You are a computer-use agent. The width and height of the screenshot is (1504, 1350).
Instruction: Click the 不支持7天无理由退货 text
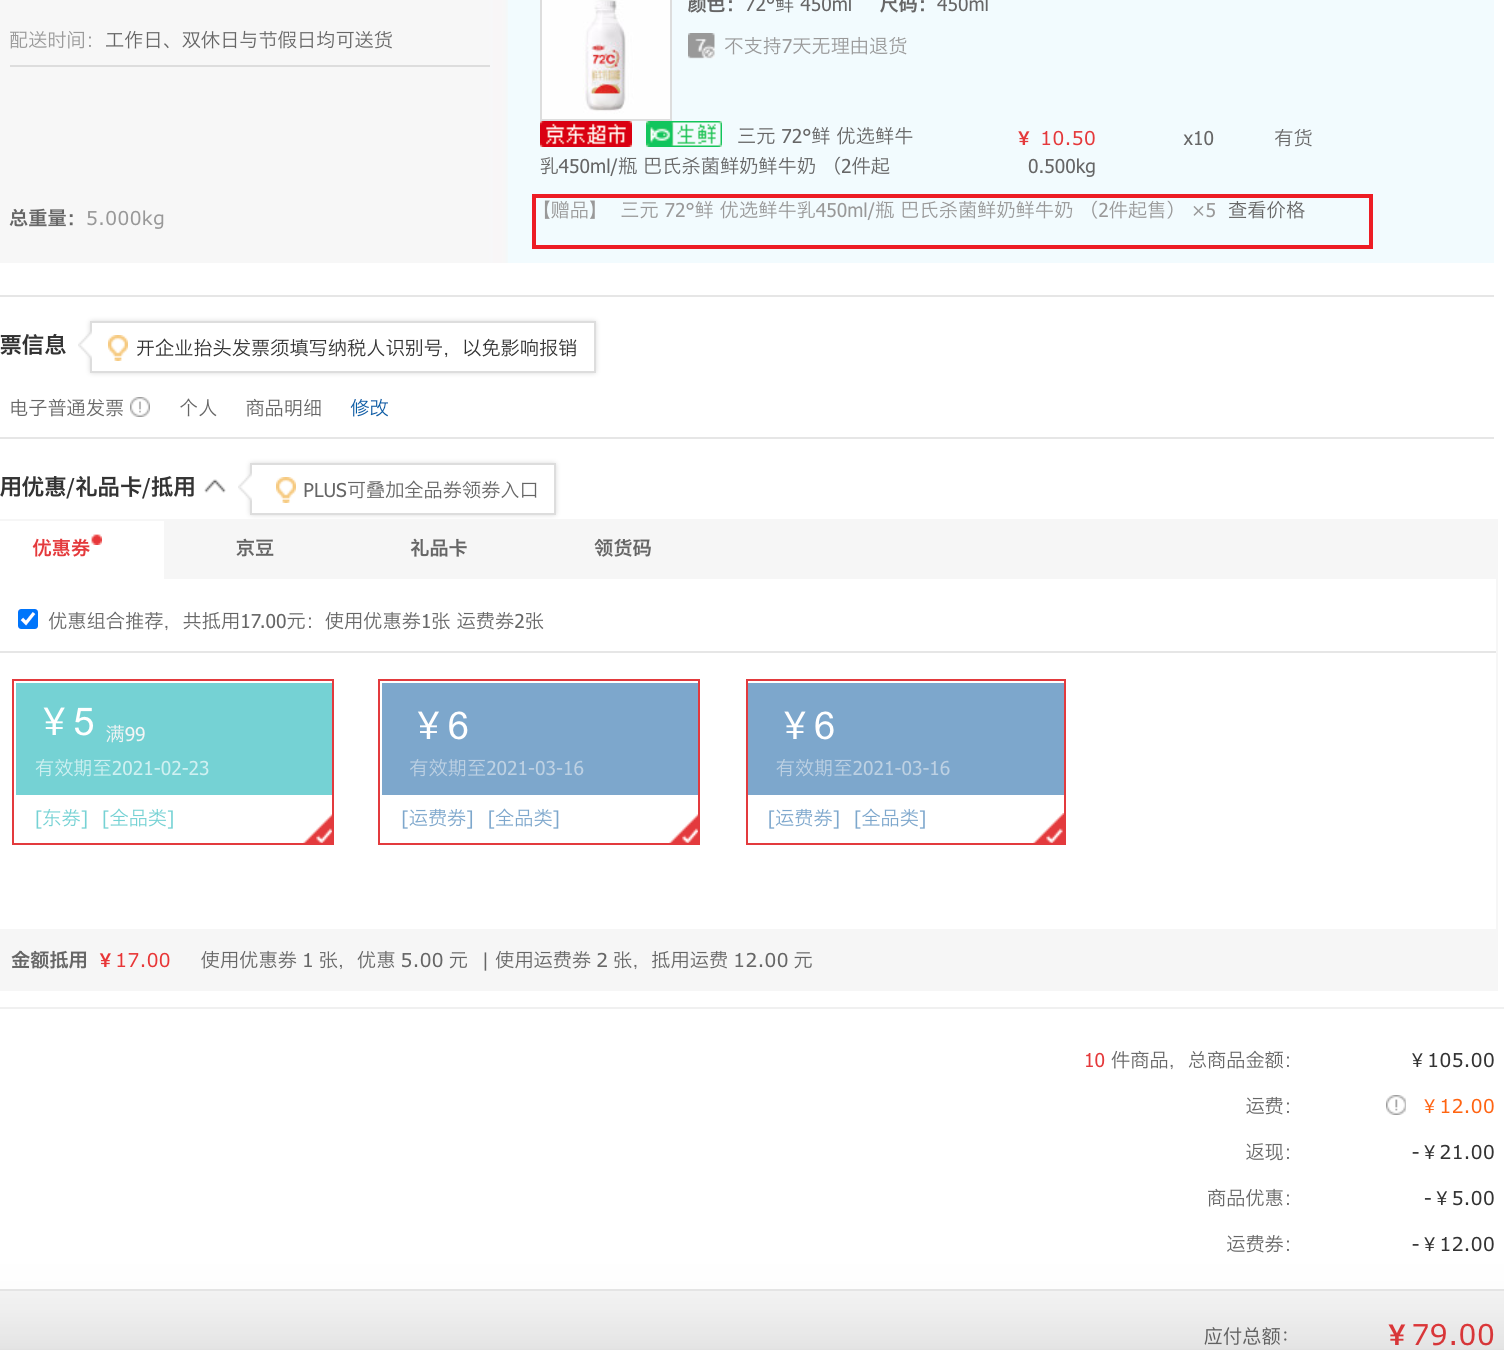coord(816,46)
